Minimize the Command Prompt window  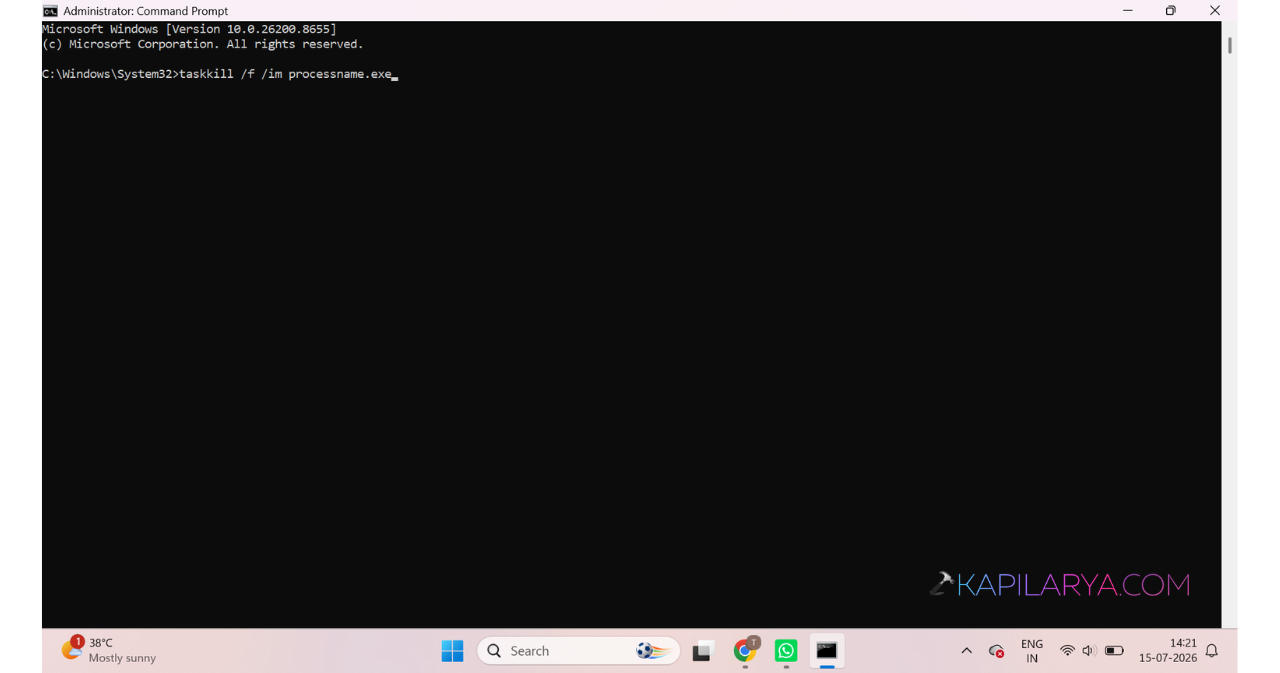click(1128, 11)
